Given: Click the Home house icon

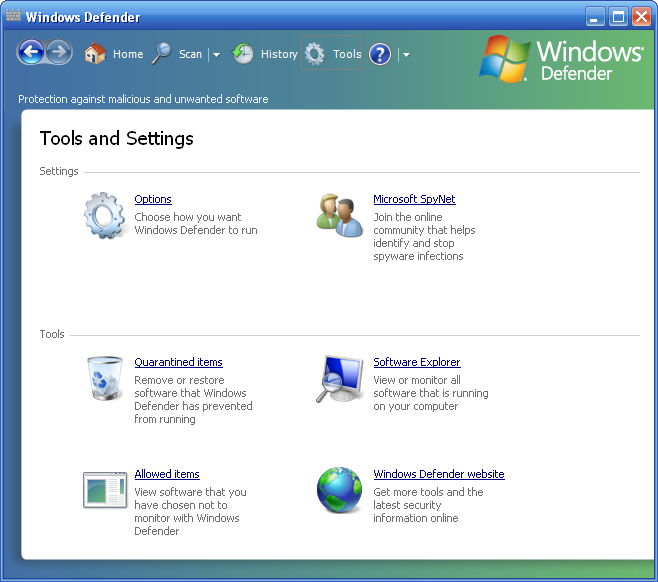Looking at the screenshot, I should (x=94, y=54).
